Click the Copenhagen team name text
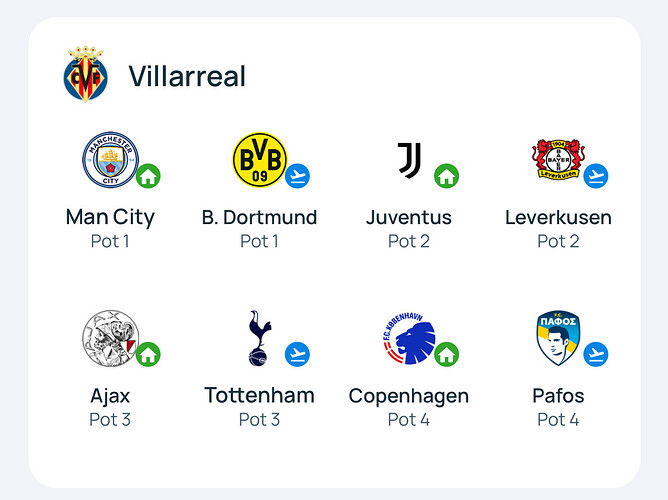 (x=409, y=397)
